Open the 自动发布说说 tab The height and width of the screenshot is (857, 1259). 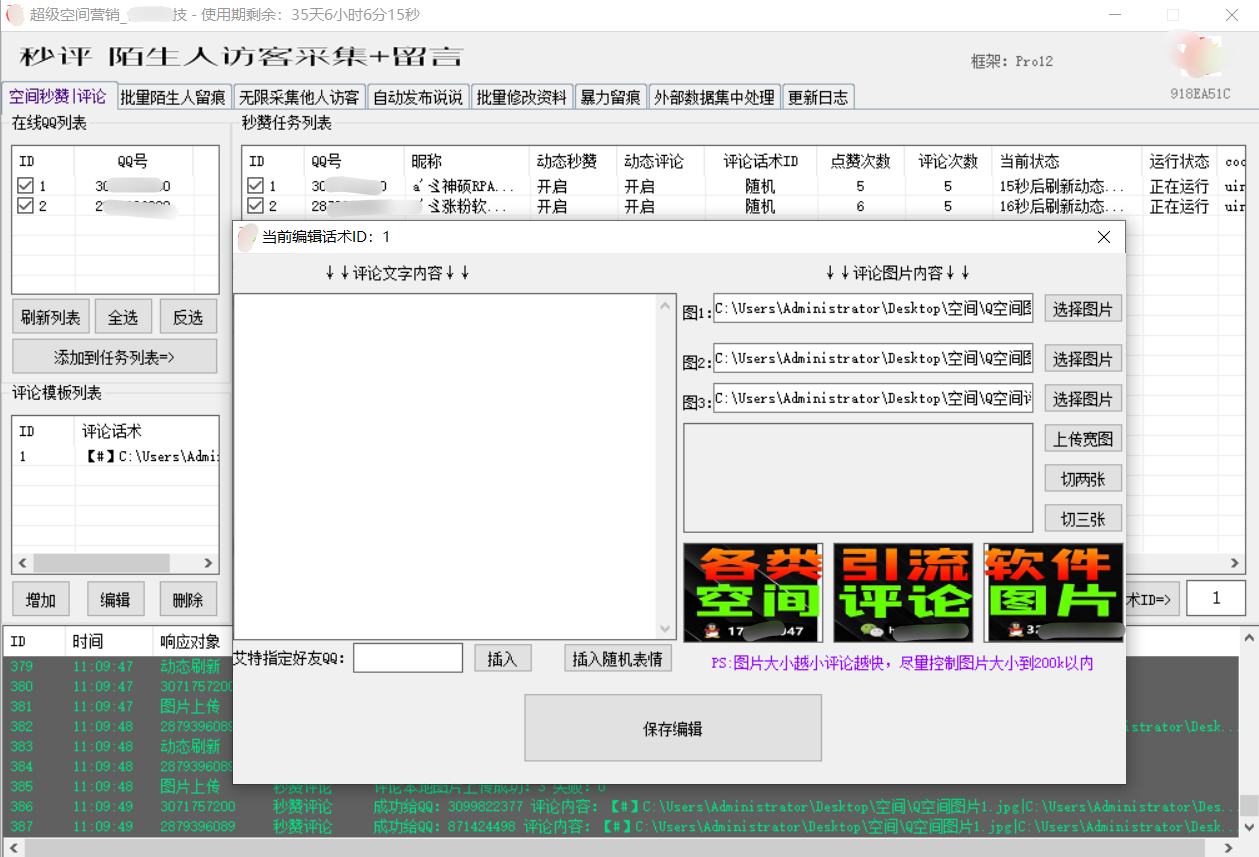pyautogui.click(x=417, y=97)
